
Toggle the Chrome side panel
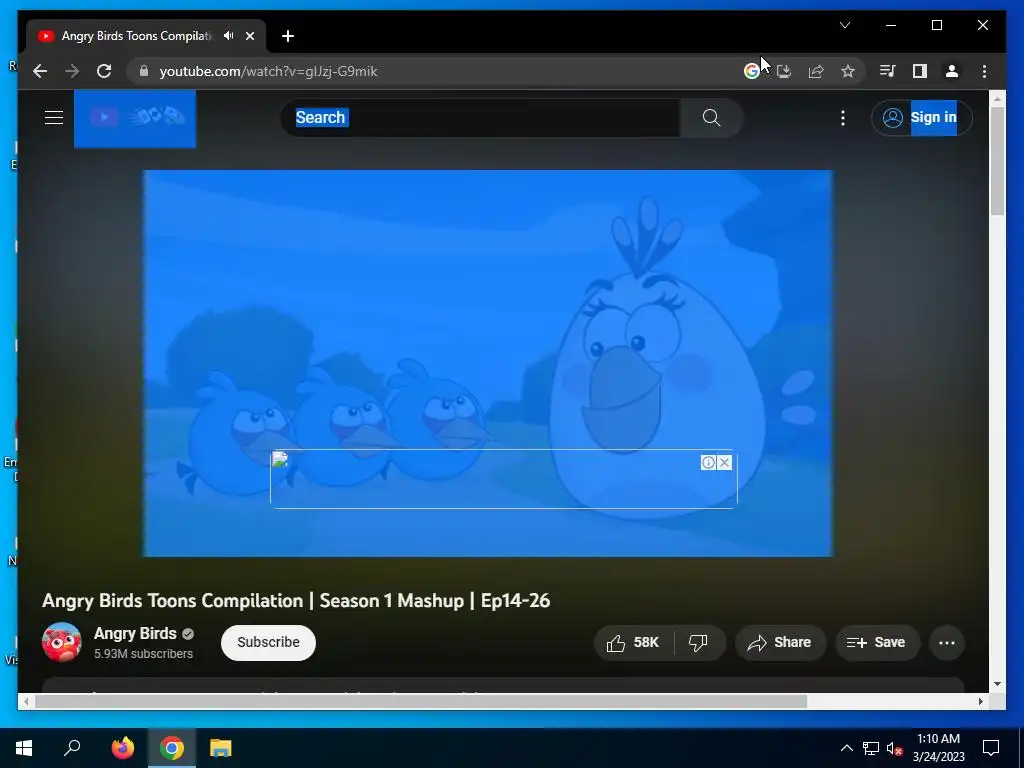tap(920, 71)
